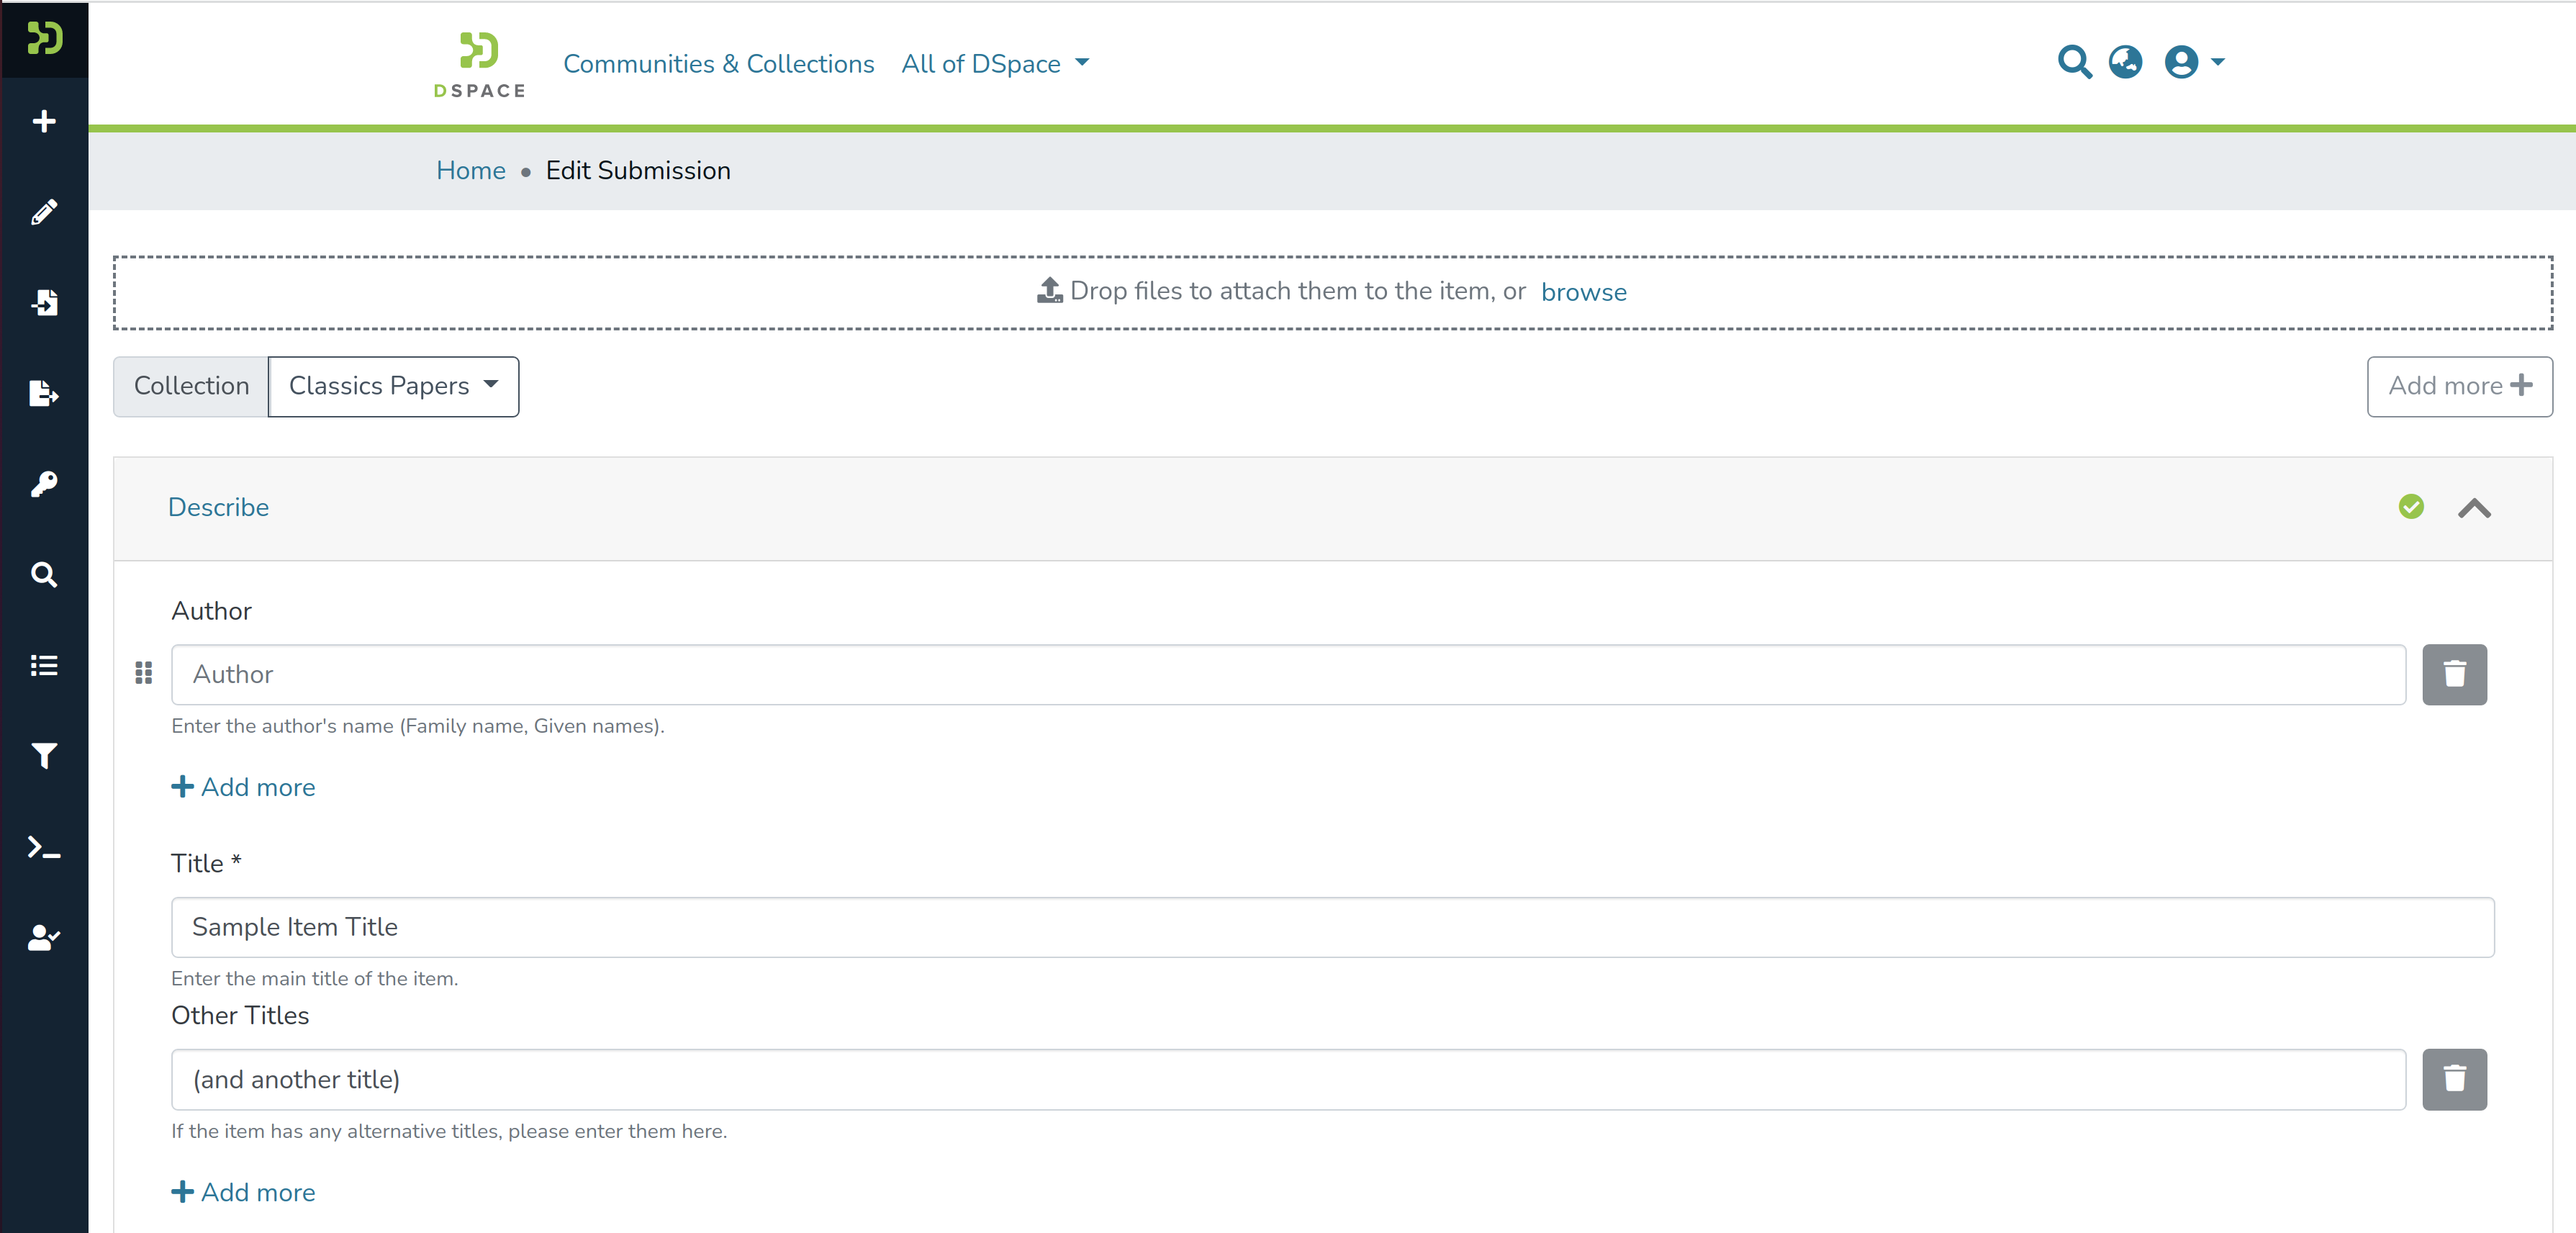Click the Import sidebar icon
The width and height of the screenshot is (2576, 1233).
[x=44, y=302]
